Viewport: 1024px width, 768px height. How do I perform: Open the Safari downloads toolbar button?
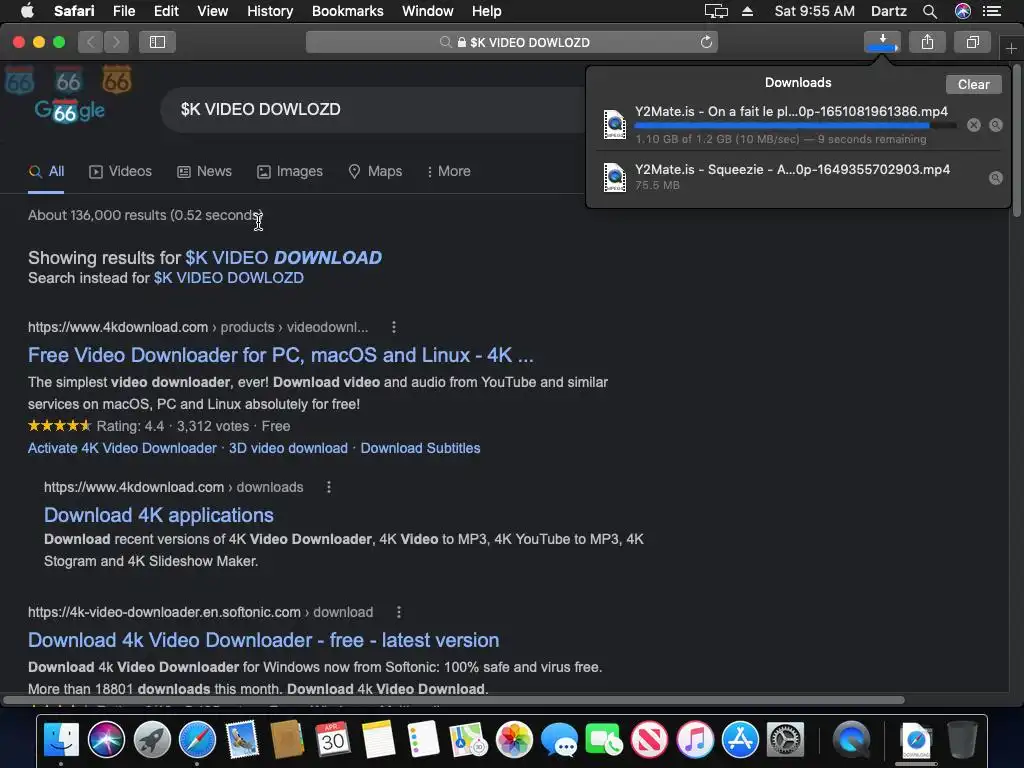tap(882, 42)
